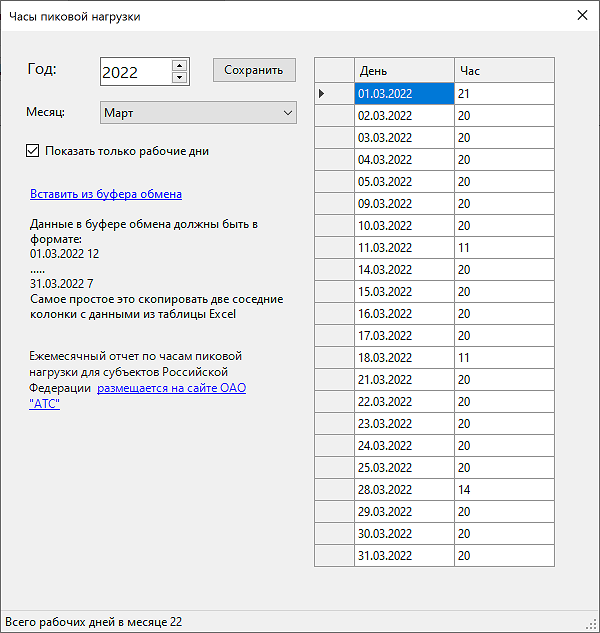The height and width of the screenshot is (633, 600).
Task: Select the date cell 31.03.2022
Action: point(405,556)
